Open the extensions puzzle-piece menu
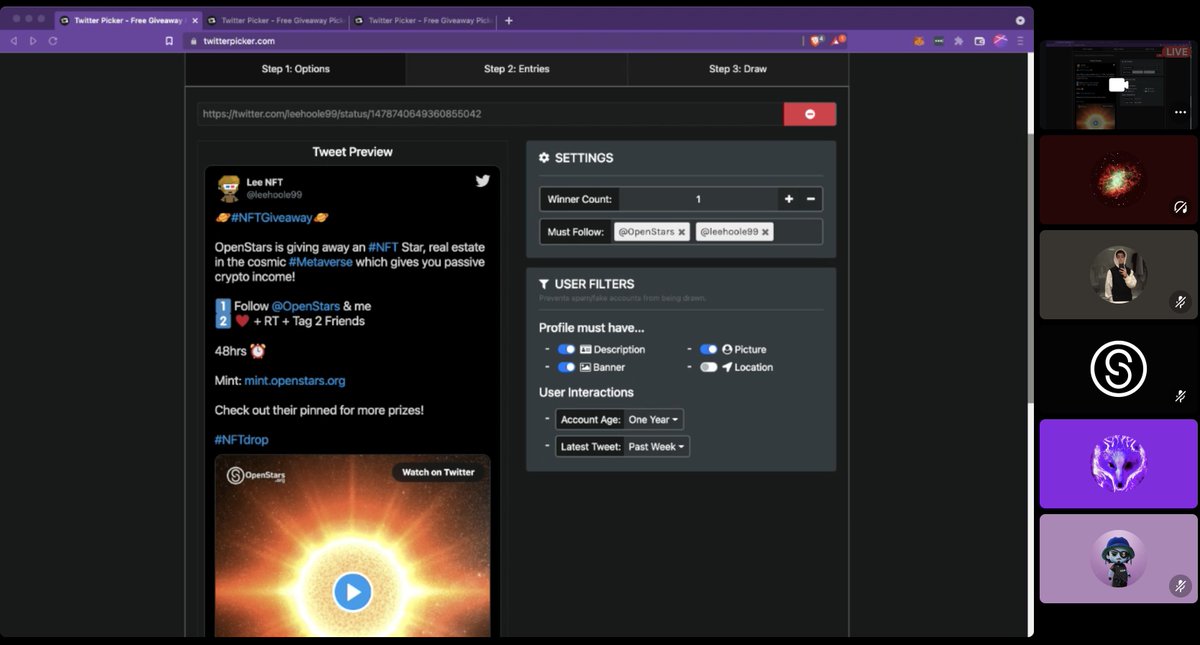Screen dimensions: 1200x645 pyautogui.click(x=959, y=41)
